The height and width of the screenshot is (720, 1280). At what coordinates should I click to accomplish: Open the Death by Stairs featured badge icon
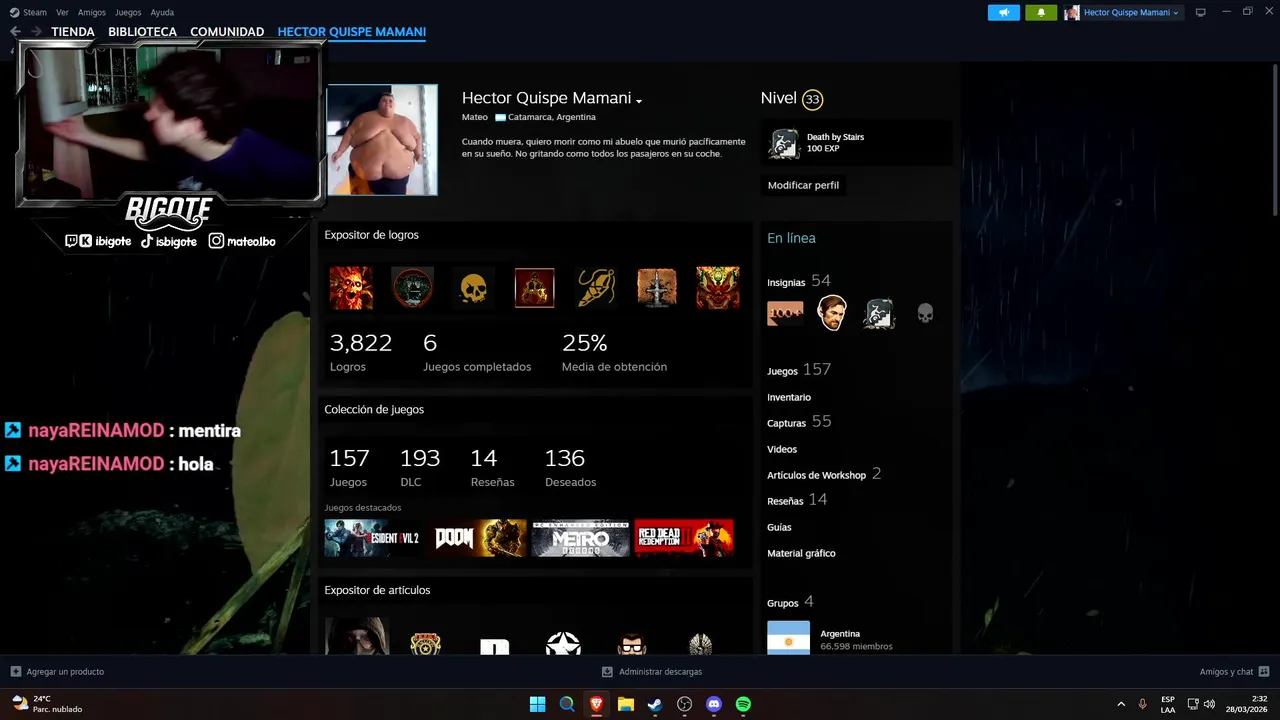784,144
